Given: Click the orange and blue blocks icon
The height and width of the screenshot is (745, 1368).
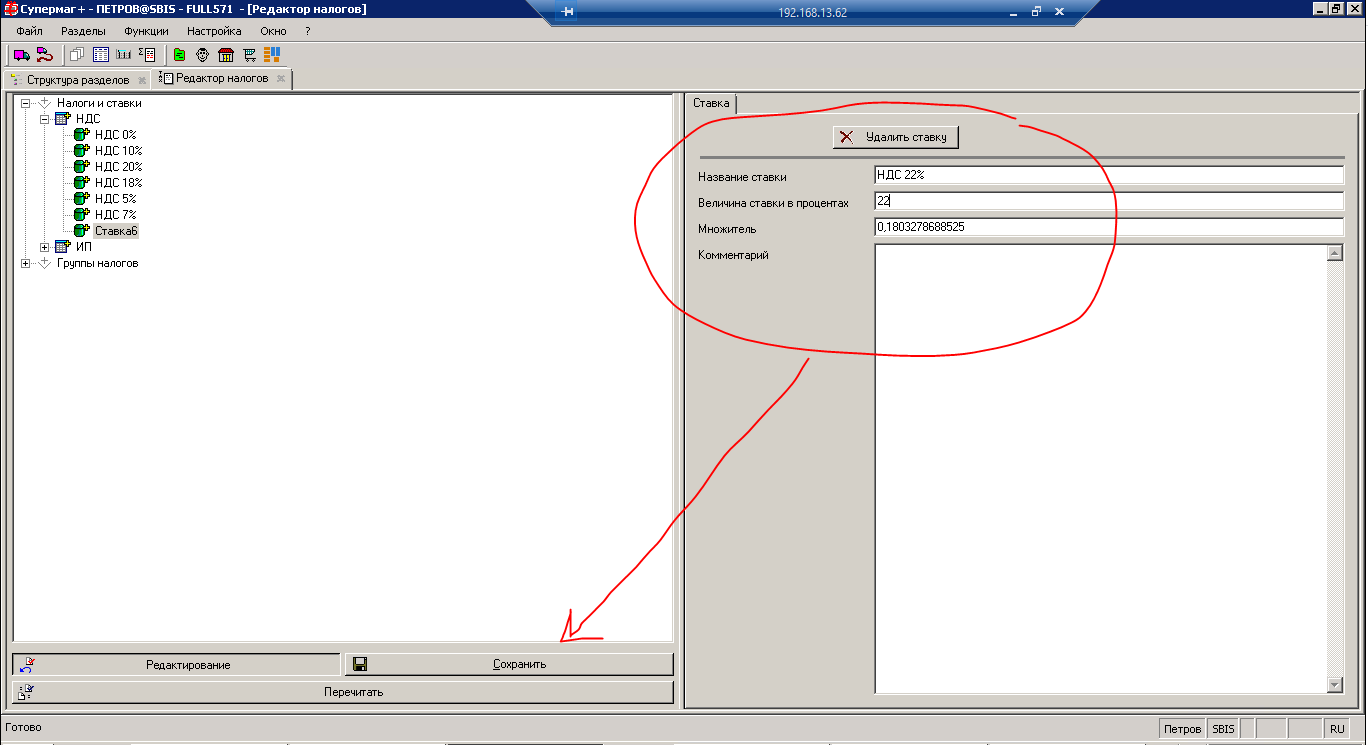Looking at the screenshot, I should tap(272, 55).
